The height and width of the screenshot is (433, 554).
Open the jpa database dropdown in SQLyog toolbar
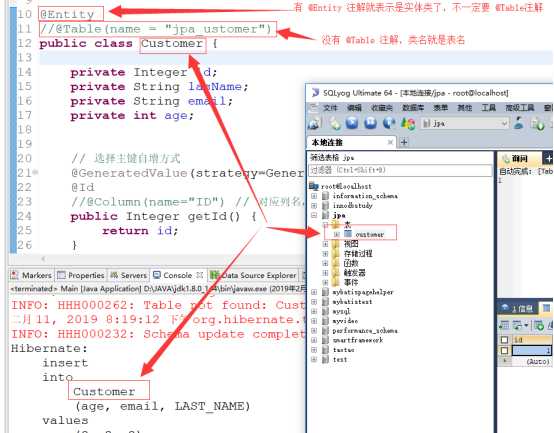tap(504, 124)
